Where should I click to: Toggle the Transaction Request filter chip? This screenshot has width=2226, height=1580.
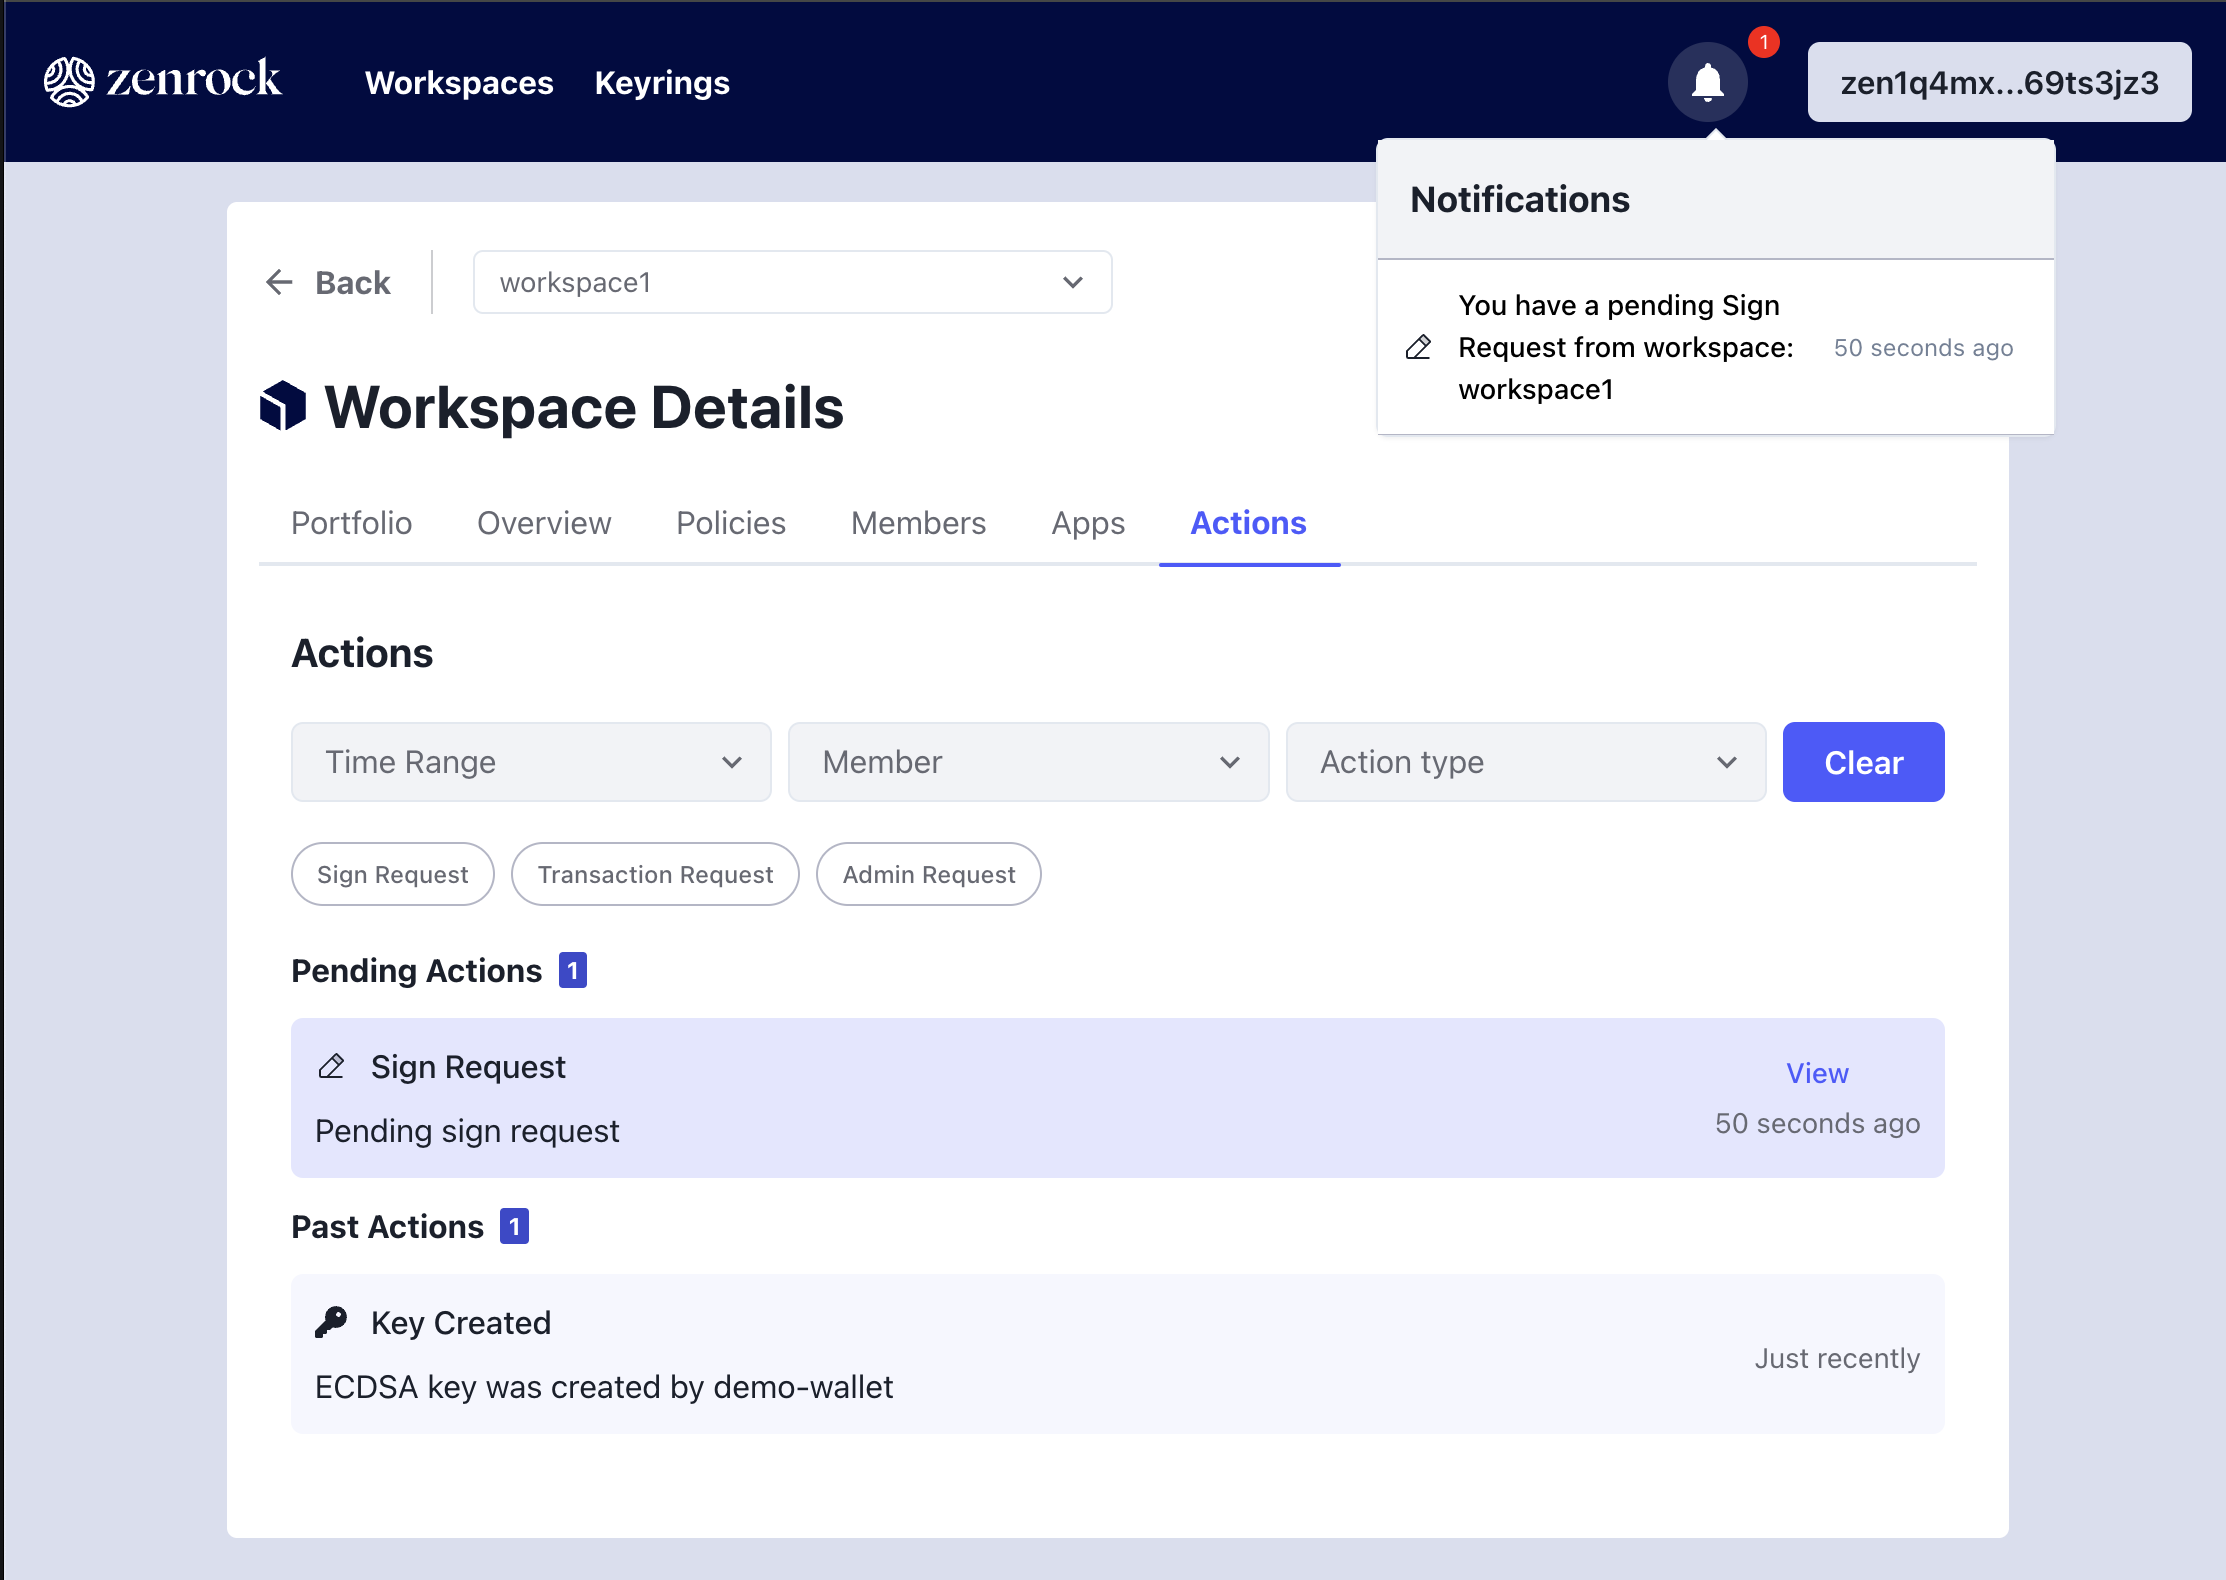click(x=655, y=874)
